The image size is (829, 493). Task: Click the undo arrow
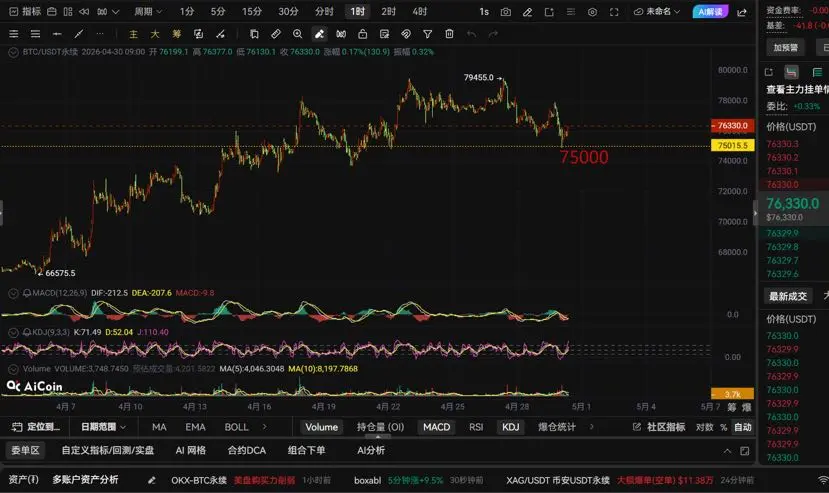coord(471,34)
